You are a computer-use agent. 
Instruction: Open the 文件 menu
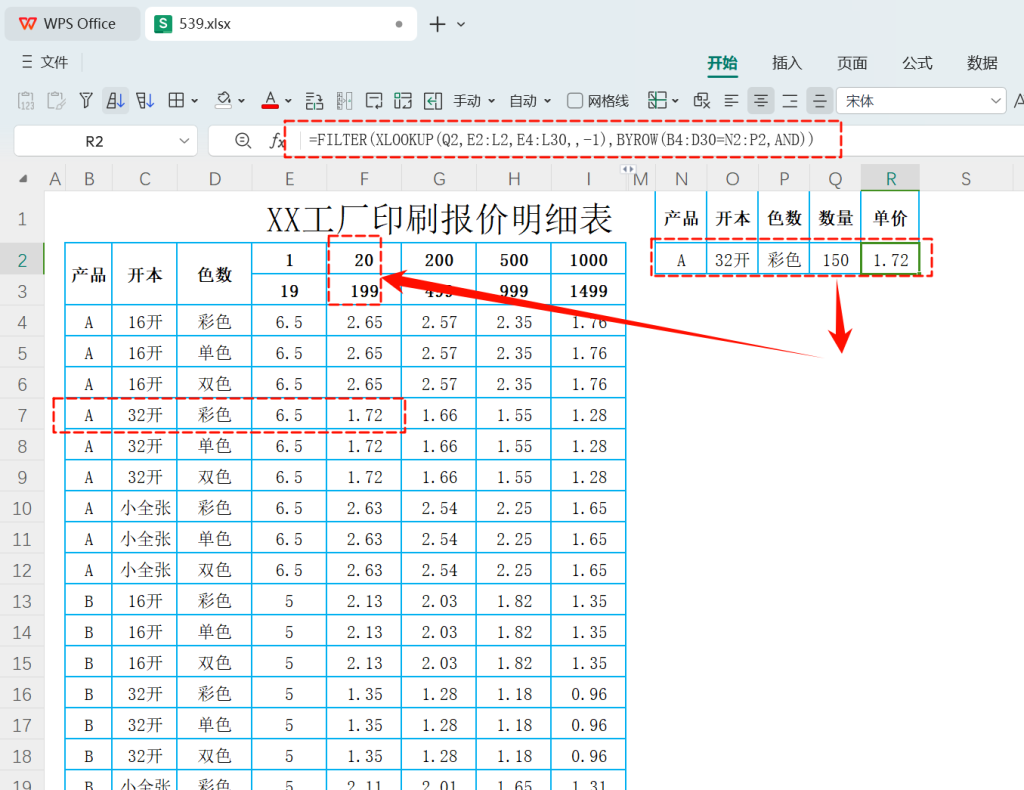click(44, 62)
